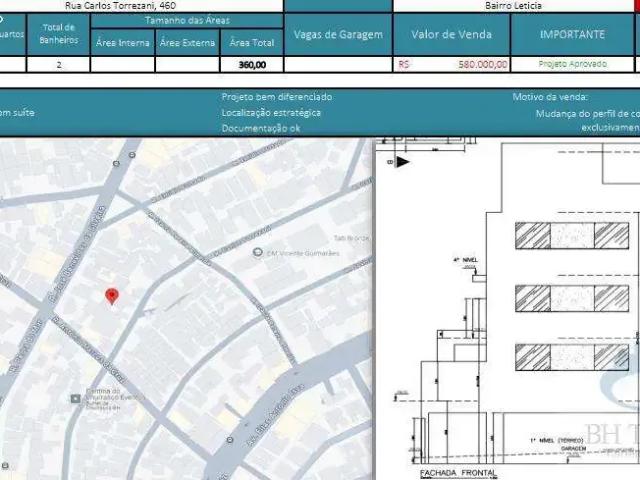640x480 pixels.
Task: Select the 'Projeto Aprovado' cell
Action: pyautogui.click(x=572, y=64)
